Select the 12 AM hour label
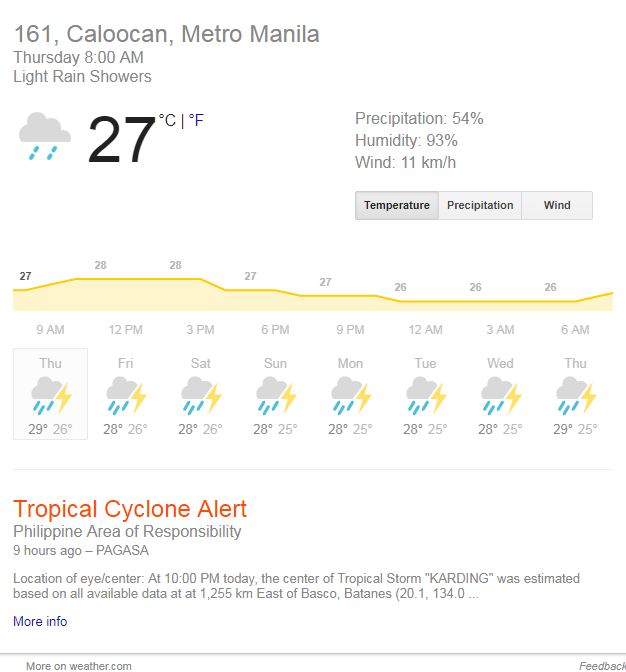The image size is (626, 672). [x=425, y=330]
